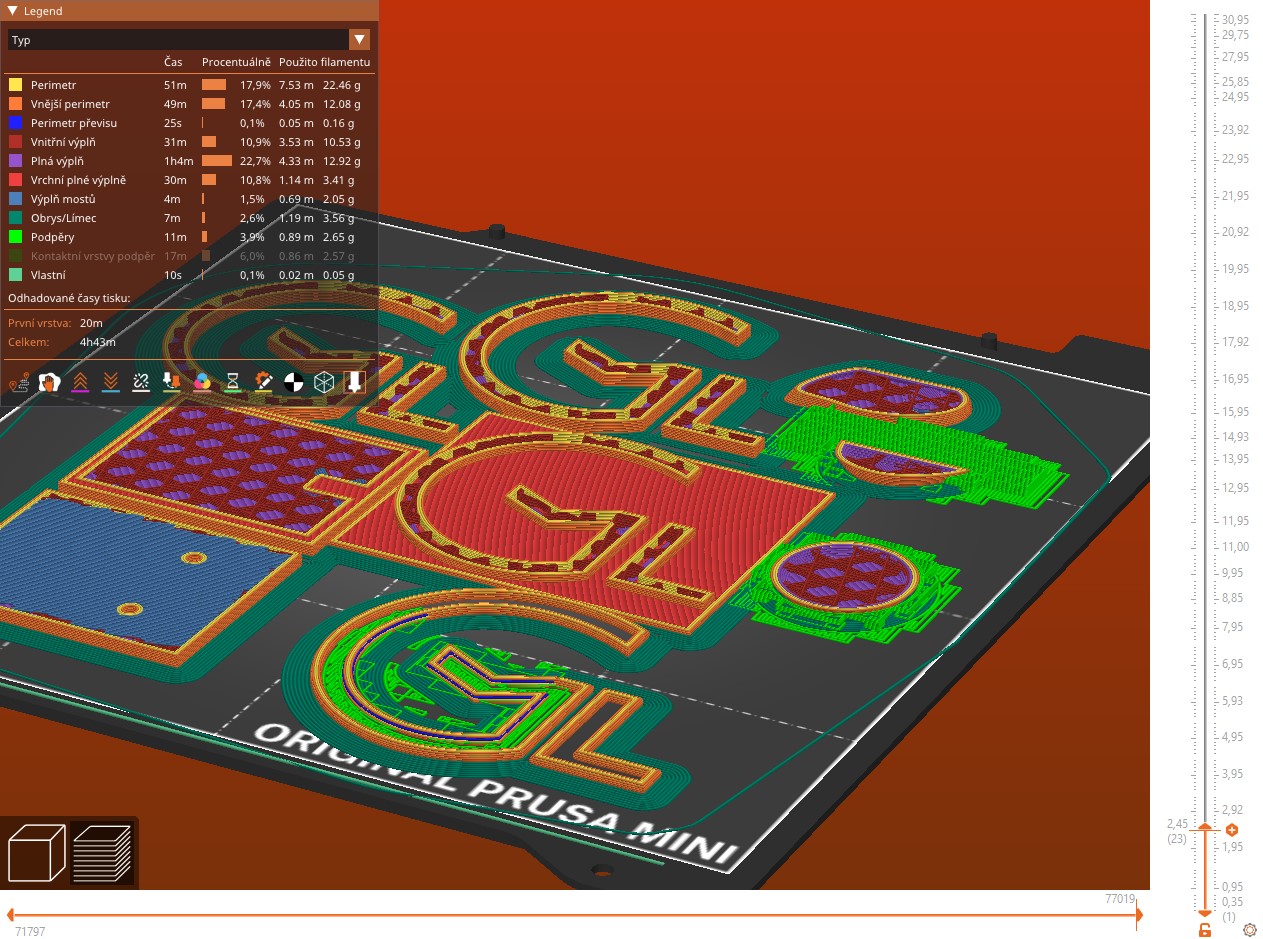Toggle seams visibility icon

click(141, 382)
